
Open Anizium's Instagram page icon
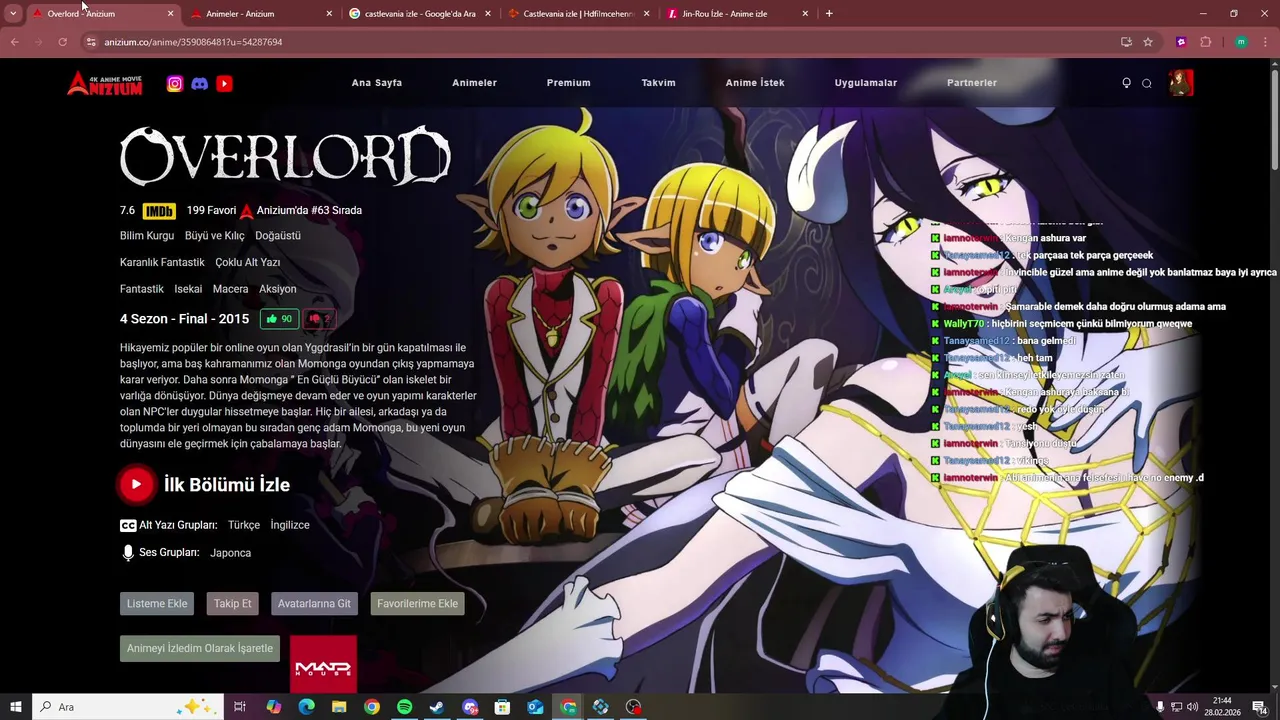click(x=175, y=84)
